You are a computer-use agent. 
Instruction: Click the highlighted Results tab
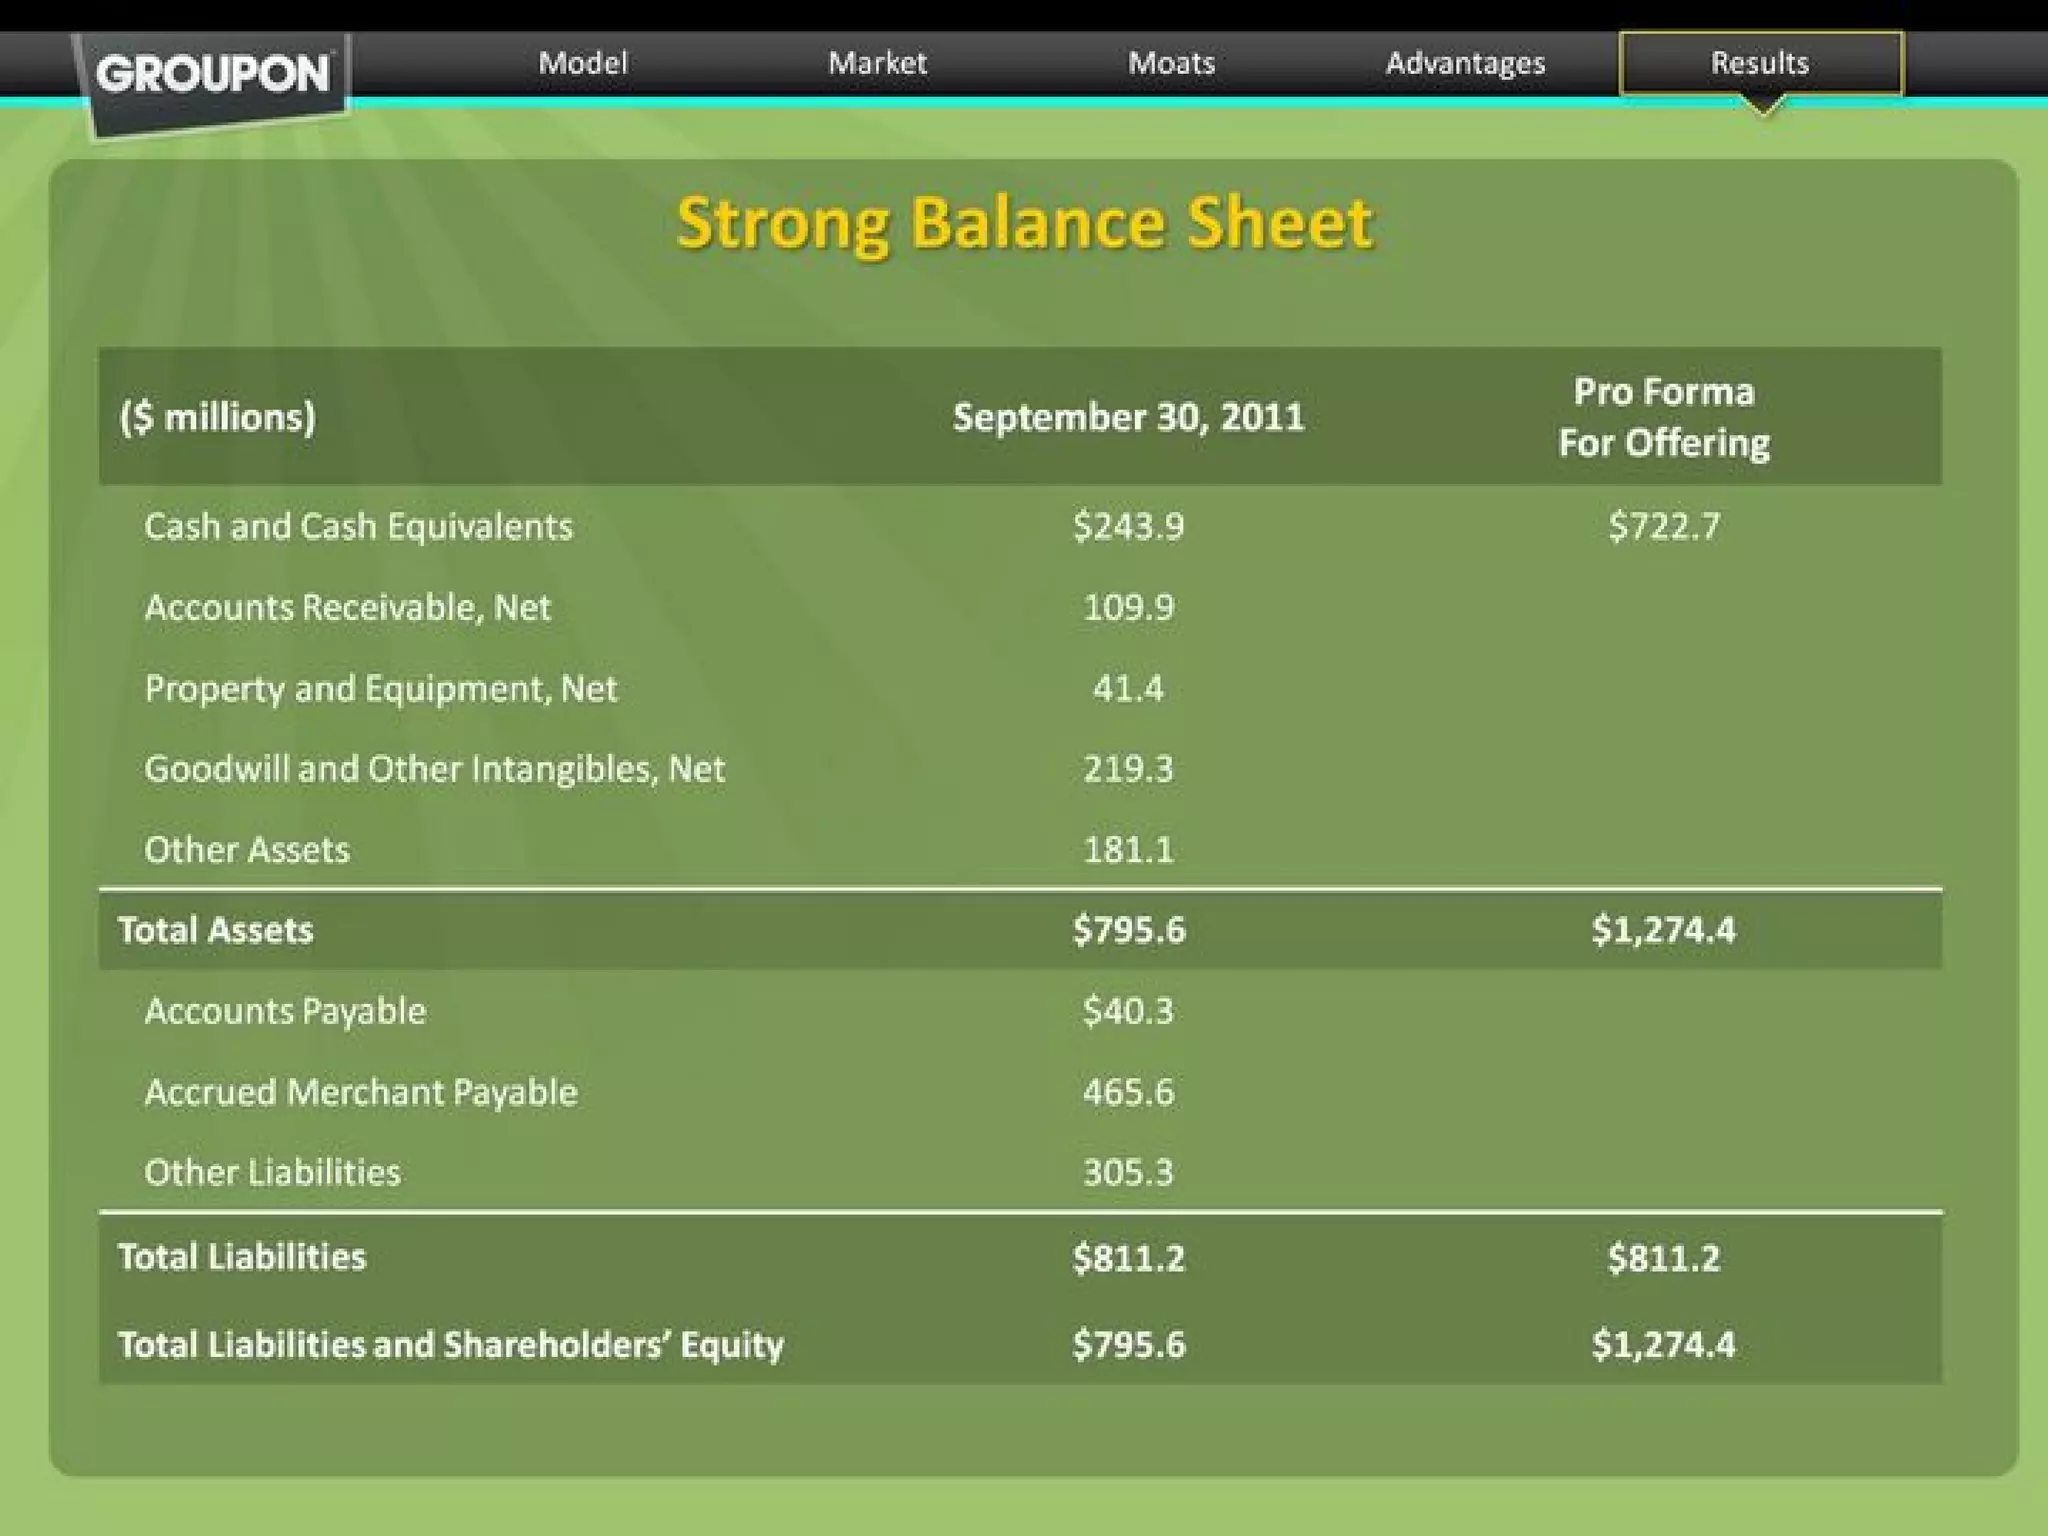click(1760, 63)
